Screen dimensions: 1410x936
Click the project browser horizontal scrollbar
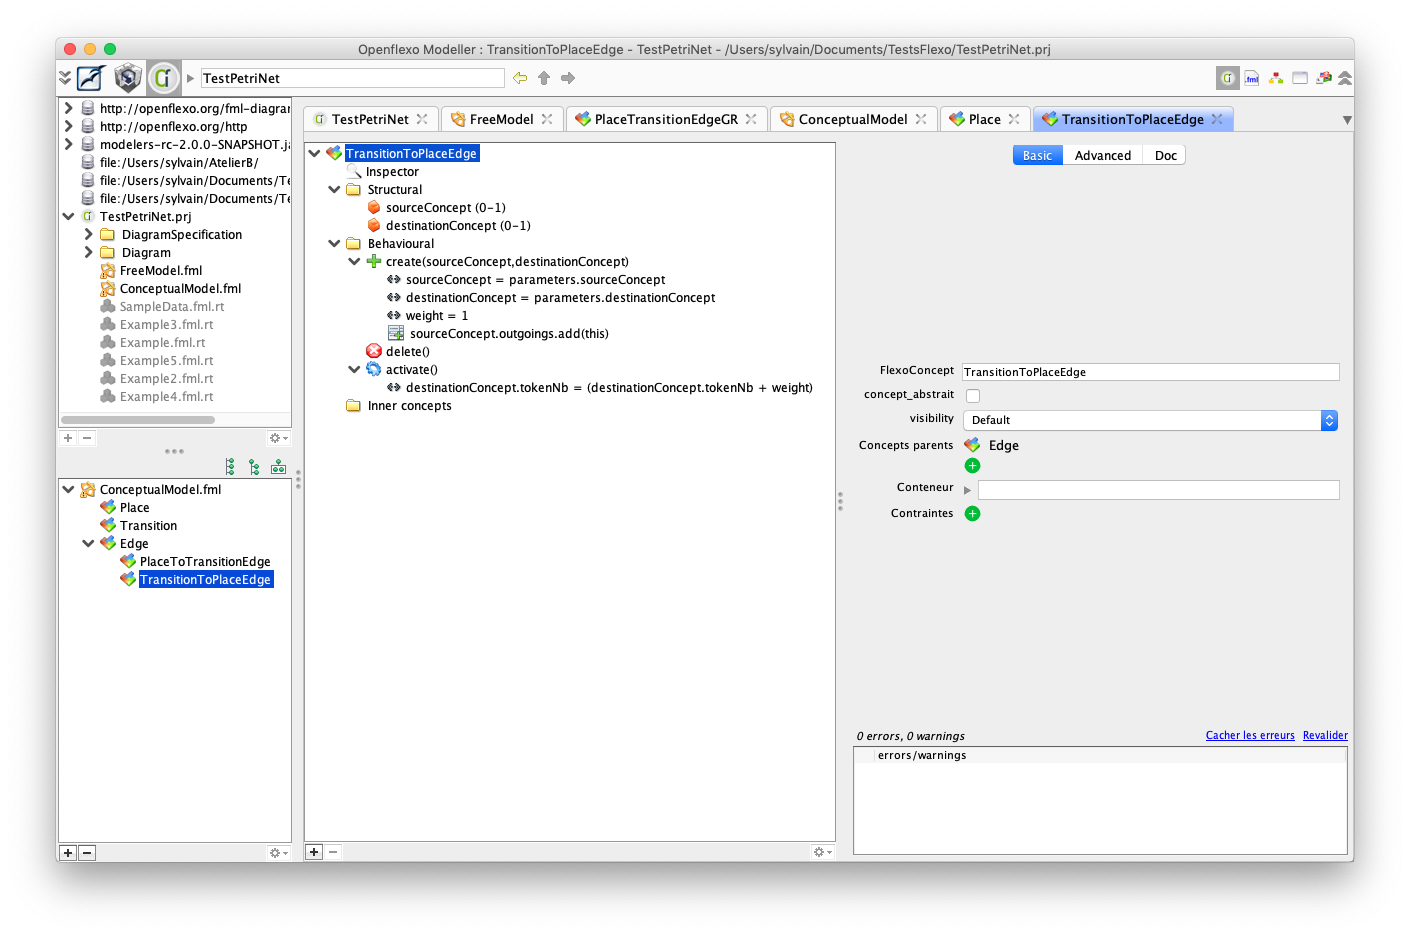[x=138, y=420]
